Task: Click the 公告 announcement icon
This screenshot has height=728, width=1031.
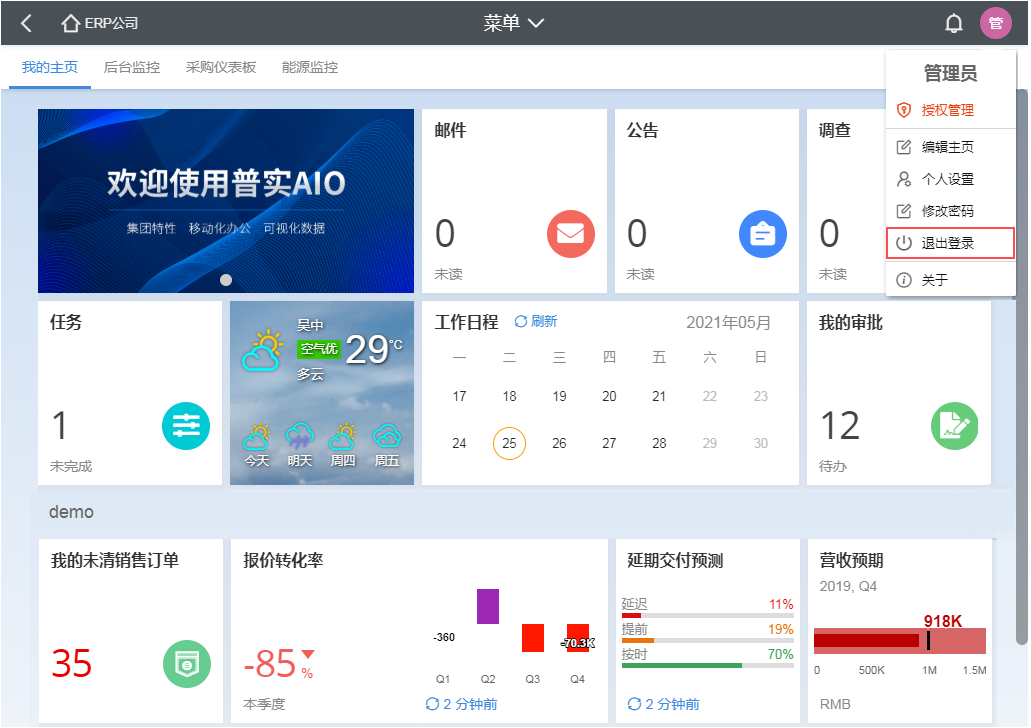Action: [762, 234]
